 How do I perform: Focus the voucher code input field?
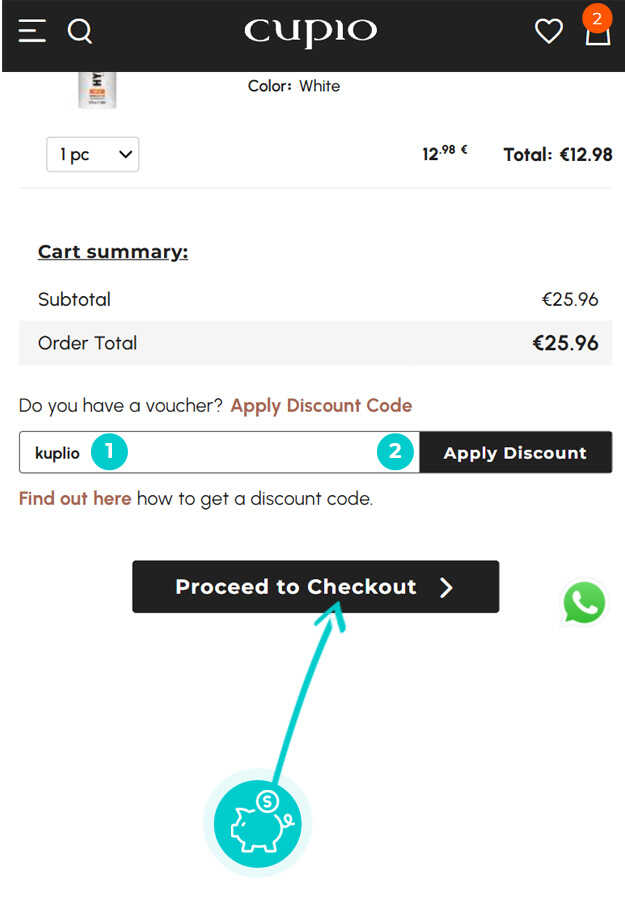[x=240, y=453]
